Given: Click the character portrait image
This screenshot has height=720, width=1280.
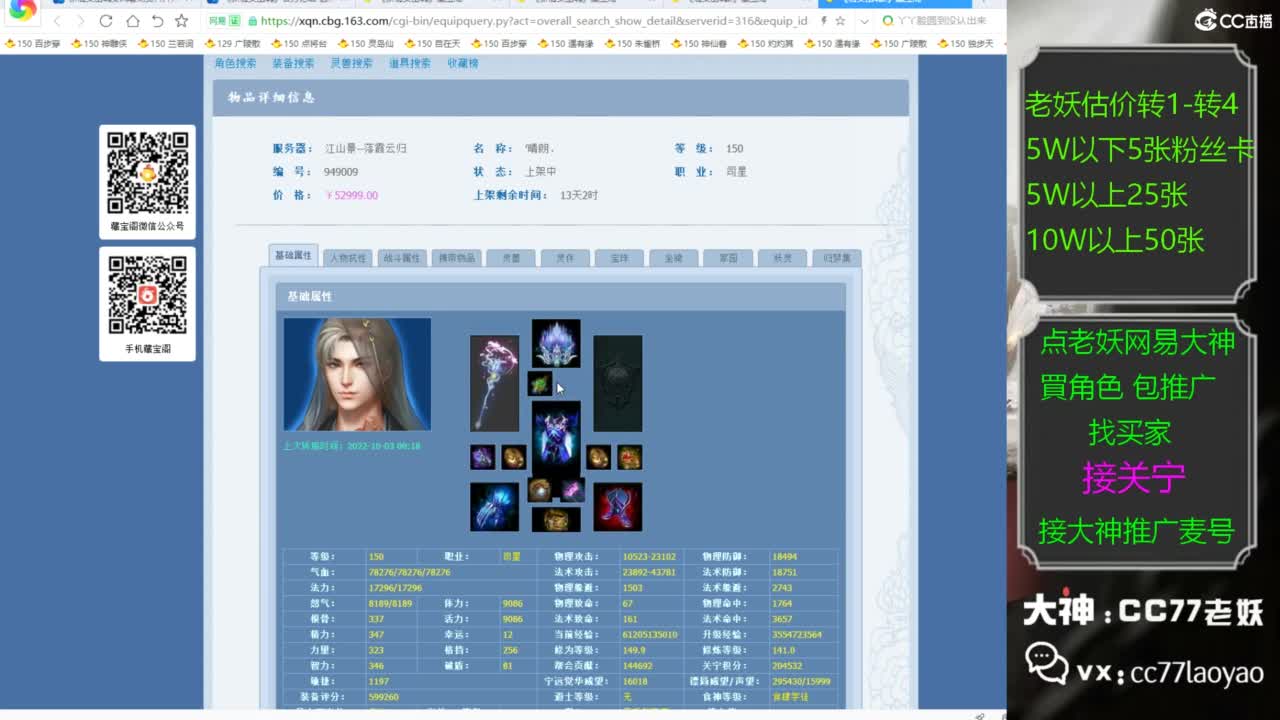Looking at the screenshot, I should [x=357, y=374].
